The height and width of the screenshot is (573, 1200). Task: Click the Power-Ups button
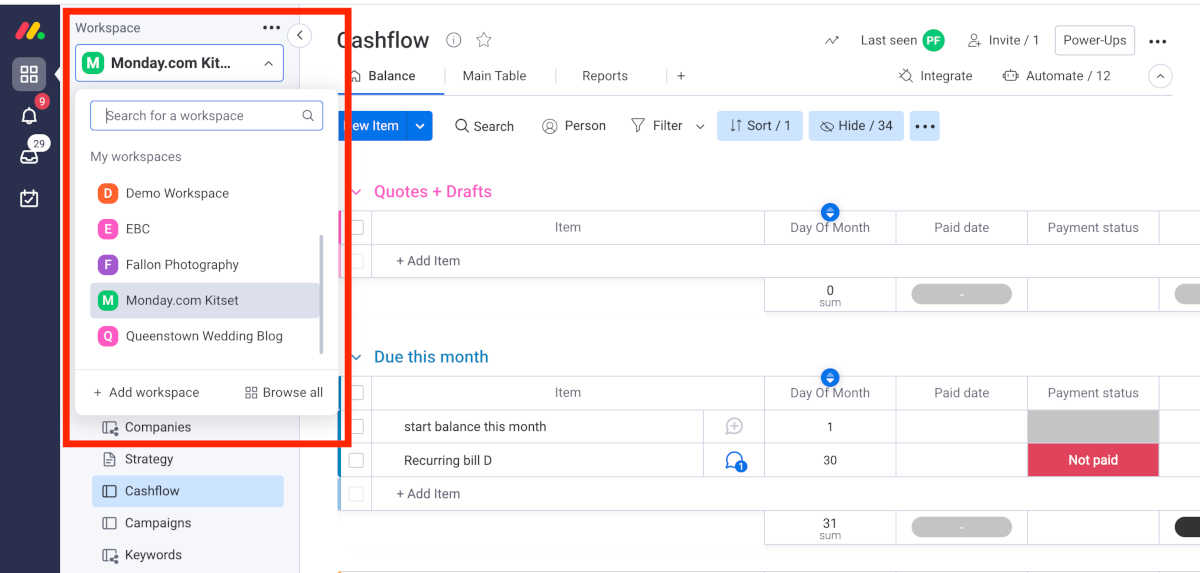point(1094,41)
